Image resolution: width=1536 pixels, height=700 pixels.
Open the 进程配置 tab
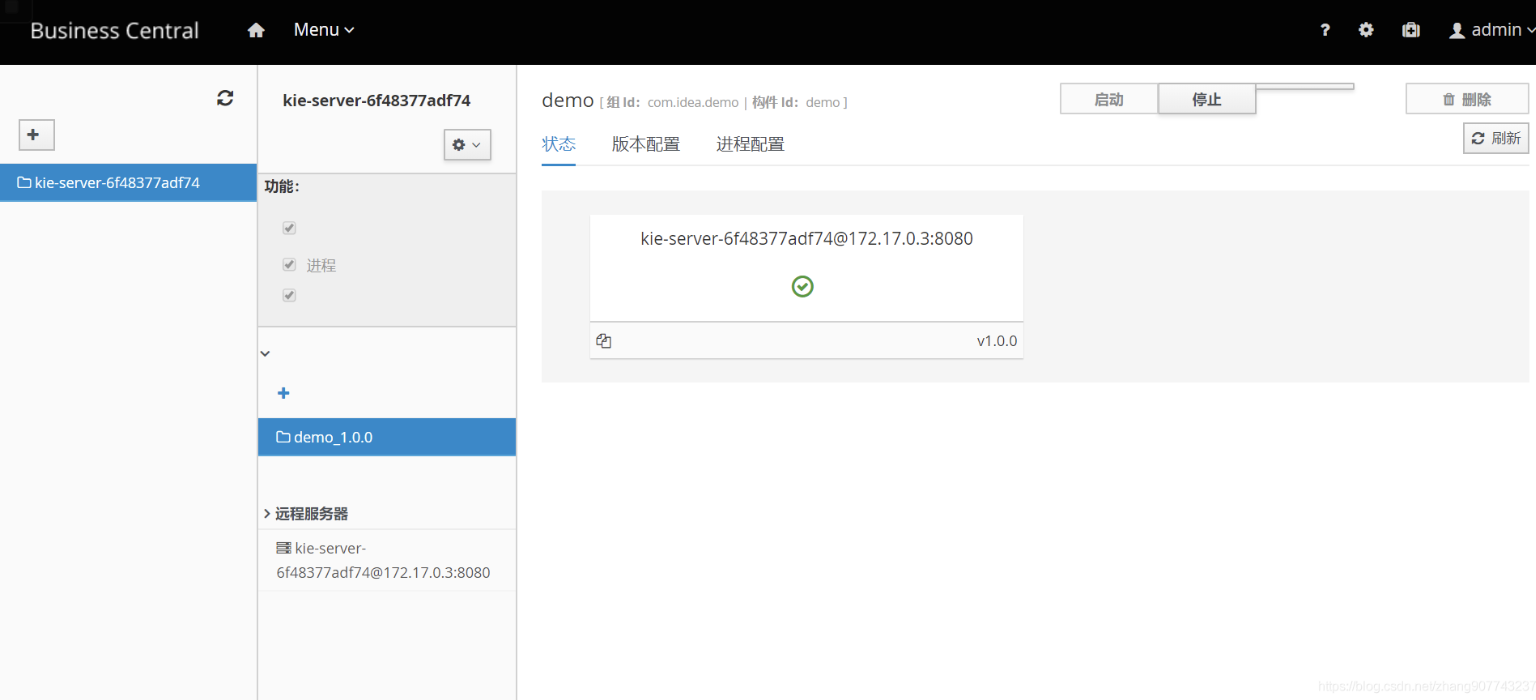click(x=750, y=144)
